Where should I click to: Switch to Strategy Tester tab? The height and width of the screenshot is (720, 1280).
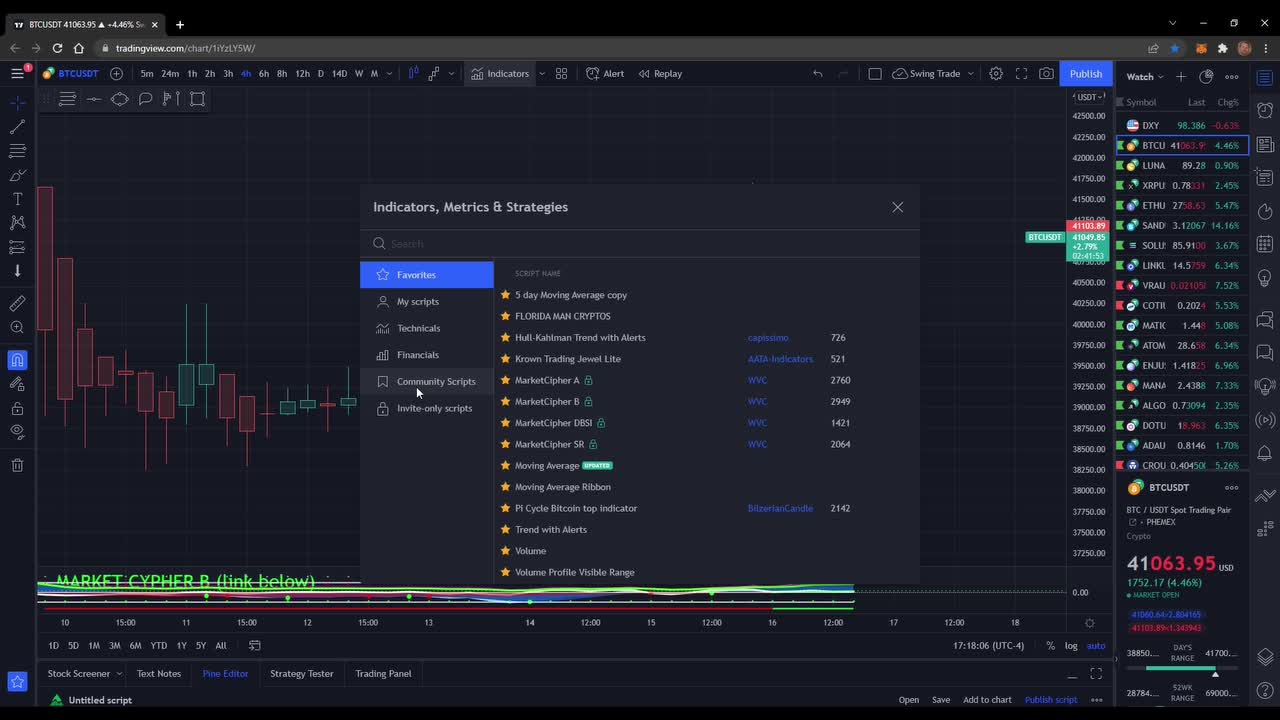pos(302,674)
